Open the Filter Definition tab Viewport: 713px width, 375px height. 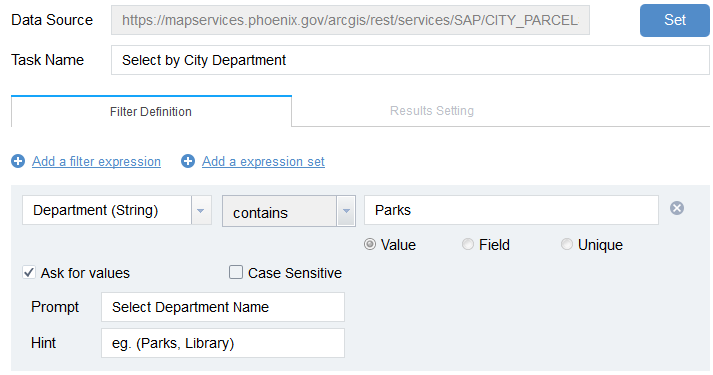click(x=151, y=111)
